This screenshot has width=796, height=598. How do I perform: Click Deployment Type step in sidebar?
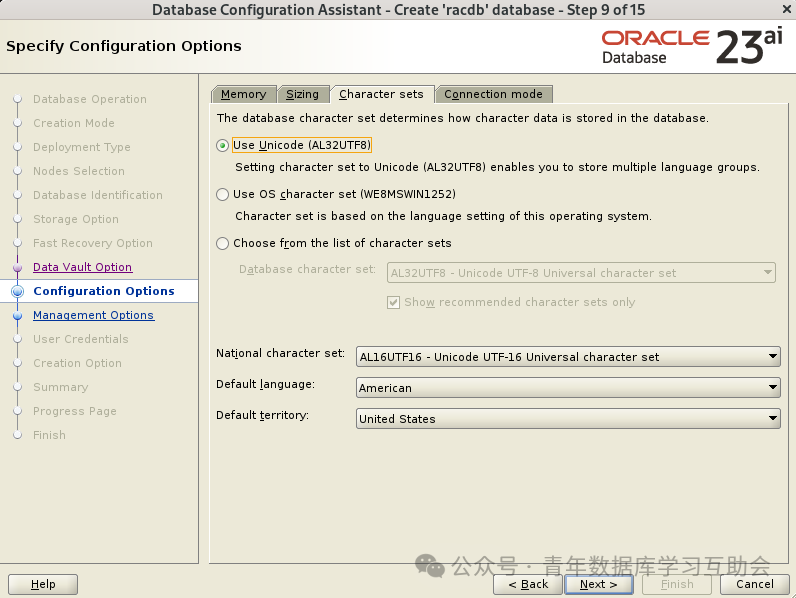82,147
